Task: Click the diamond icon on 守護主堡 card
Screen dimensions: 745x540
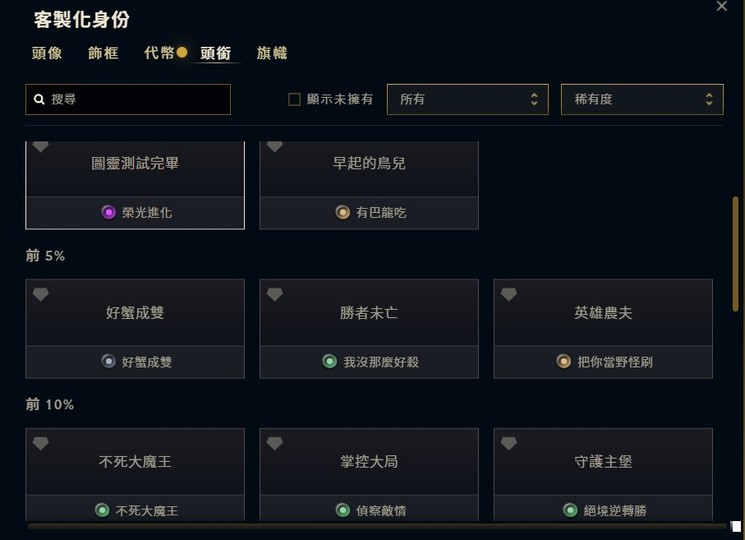Action: [x=509, y=443]
